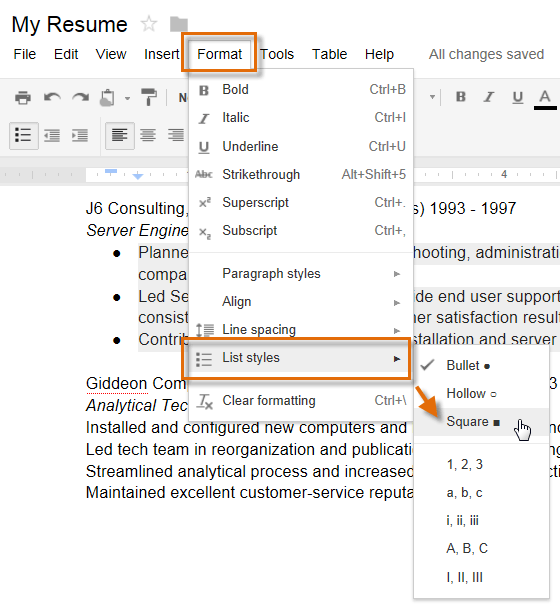Open the File menu
Screen dimensions: 560x605
click(x=25, y=54)
